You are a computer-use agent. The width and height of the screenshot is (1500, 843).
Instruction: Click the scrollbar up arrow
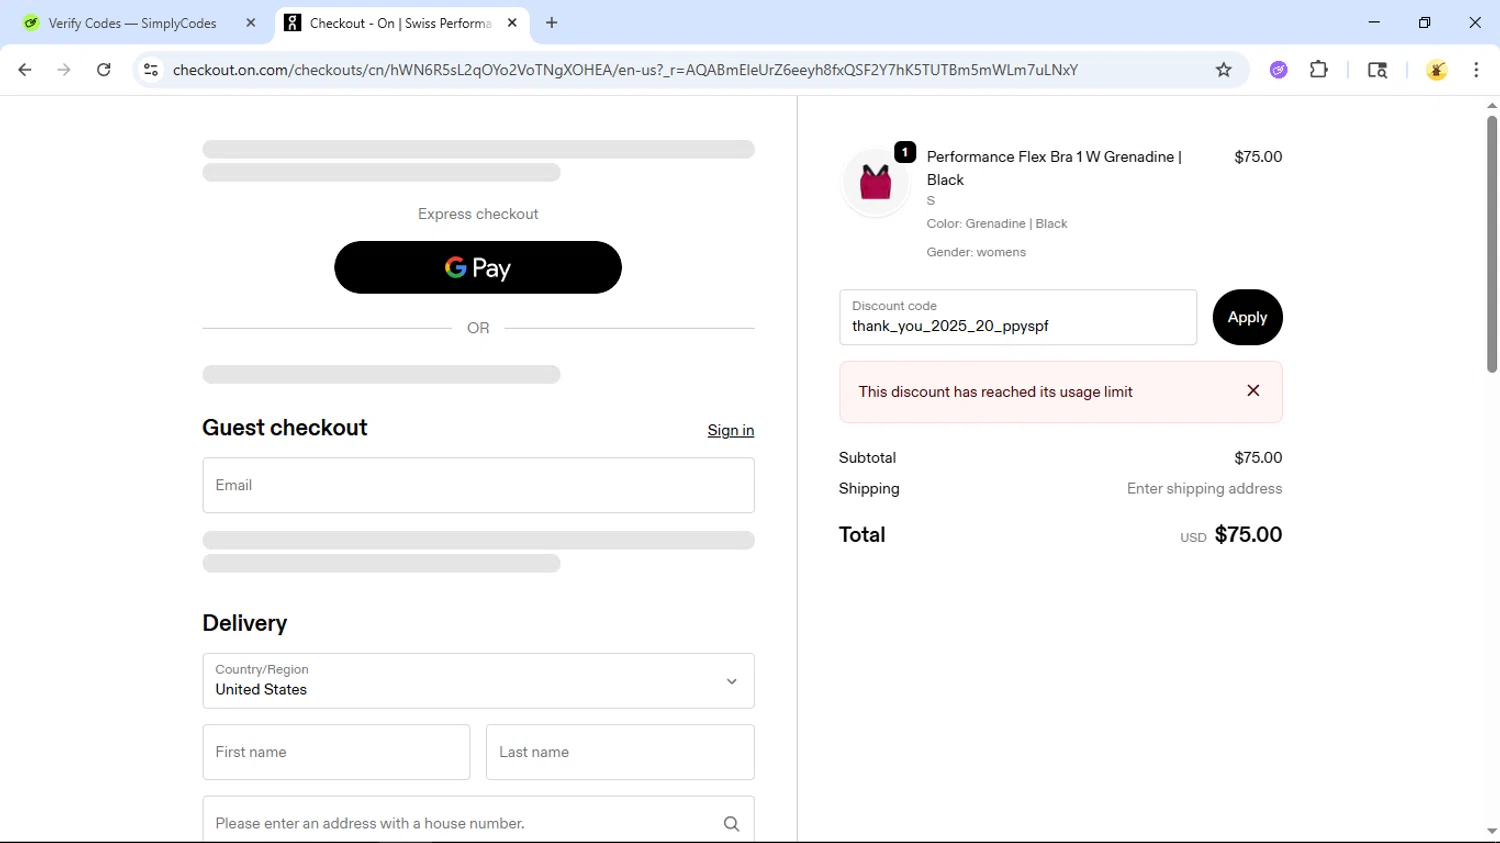point(1492,105)
